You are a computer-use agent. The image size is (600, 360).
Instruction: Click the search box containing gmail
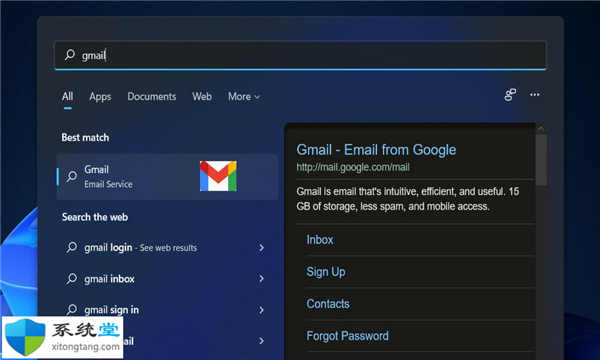click(300, 55)
